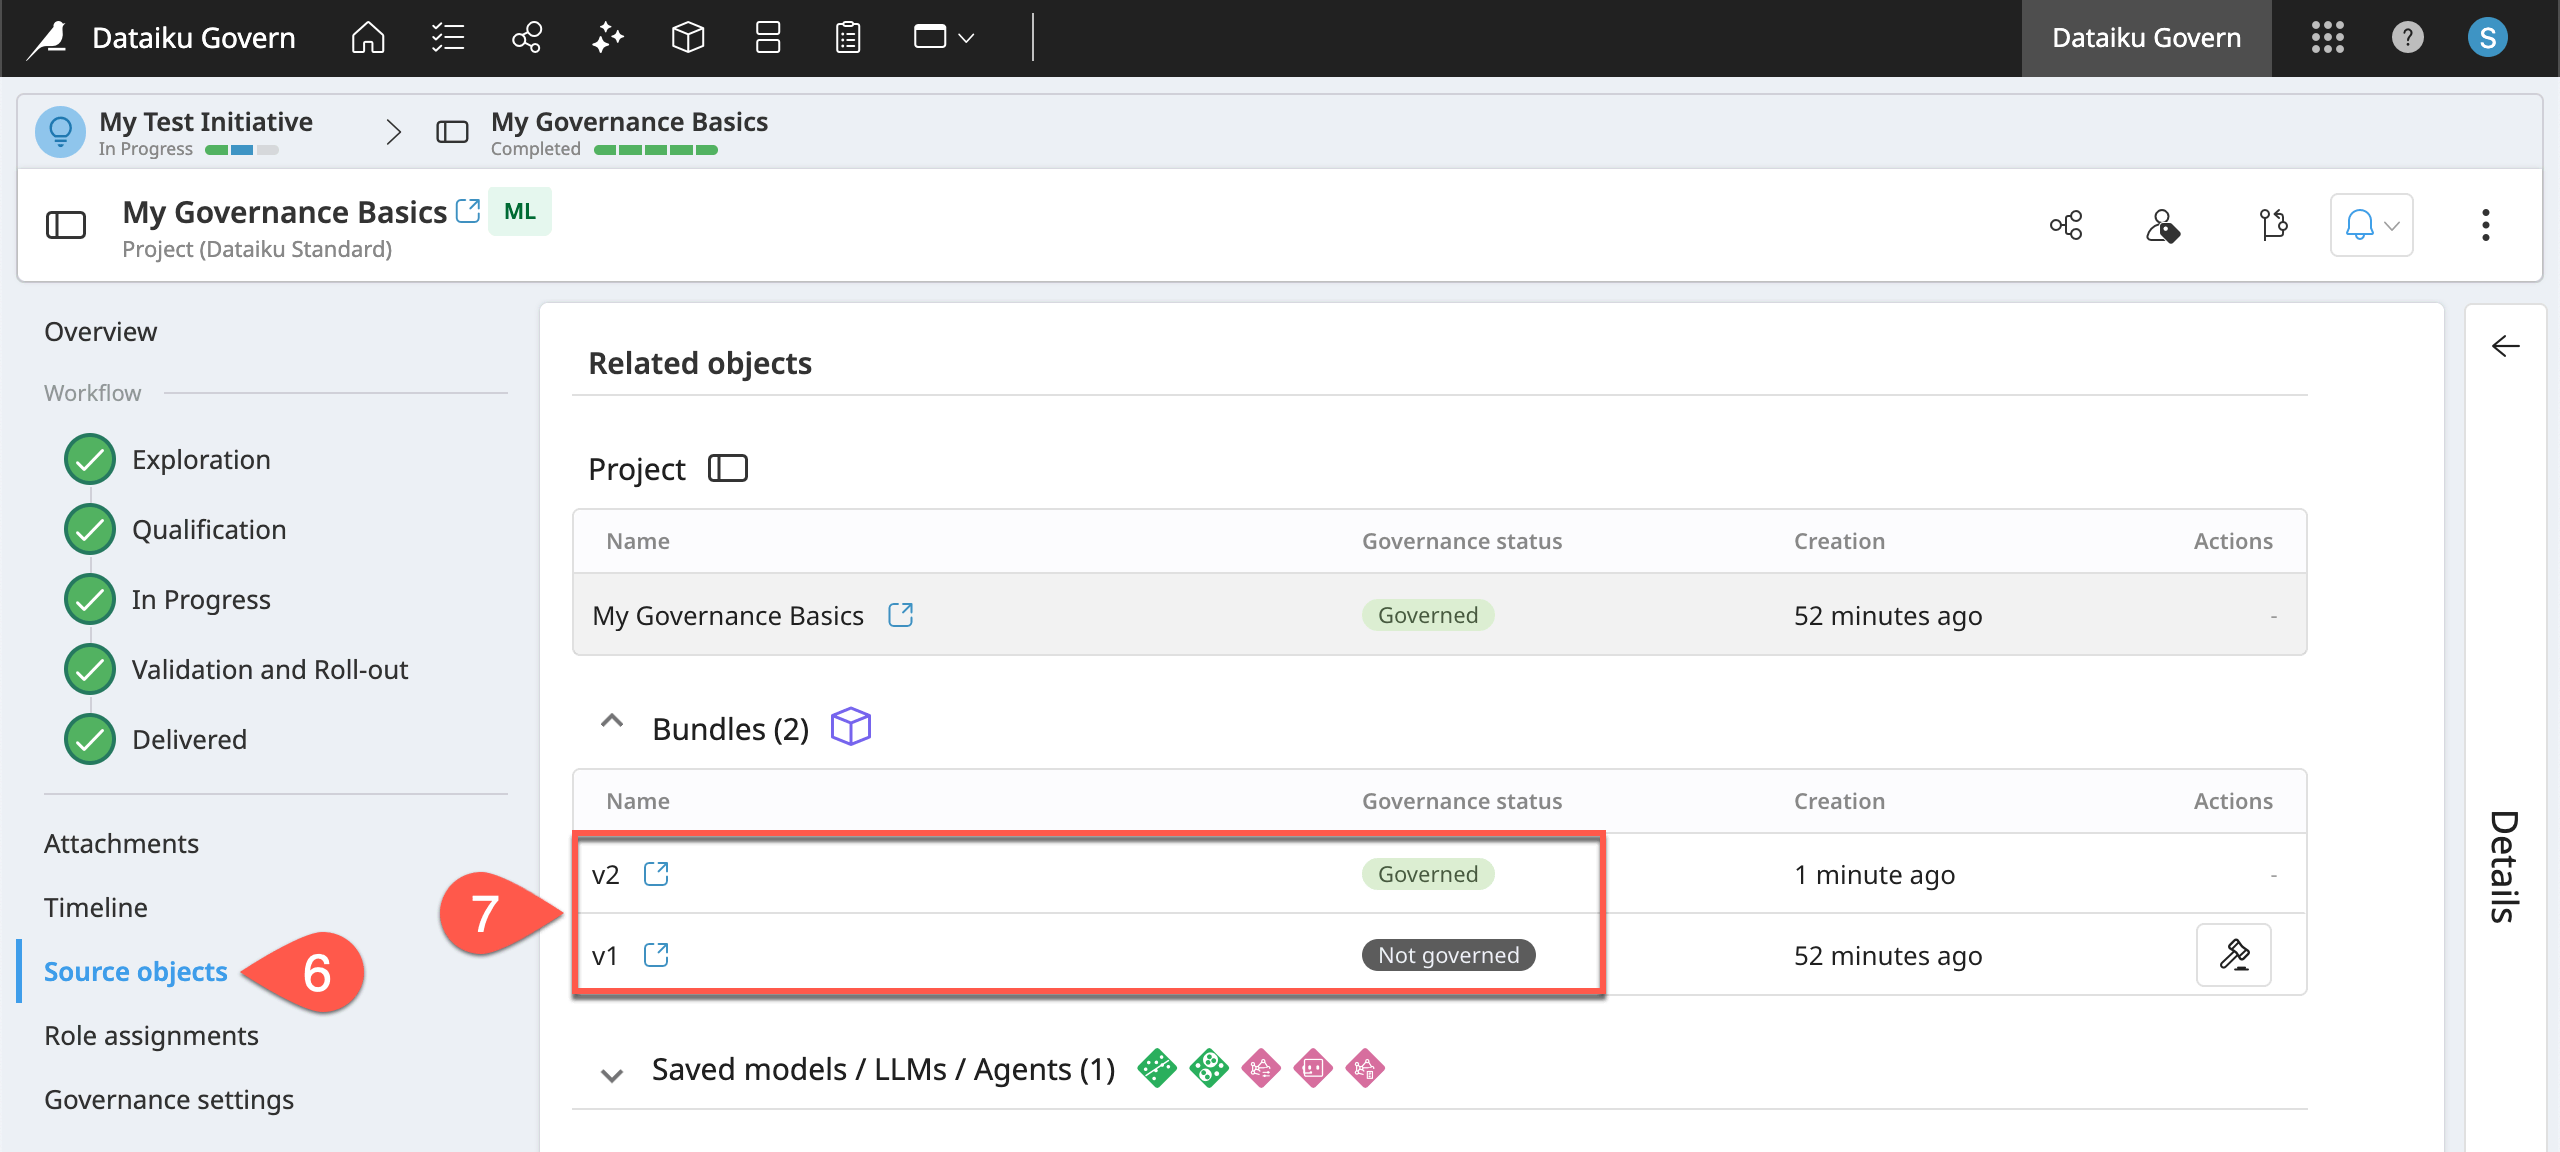This screenshot has width=2560, height=1152.
Task: Open the tasks list in navigation bar
Action: point(447,38)
